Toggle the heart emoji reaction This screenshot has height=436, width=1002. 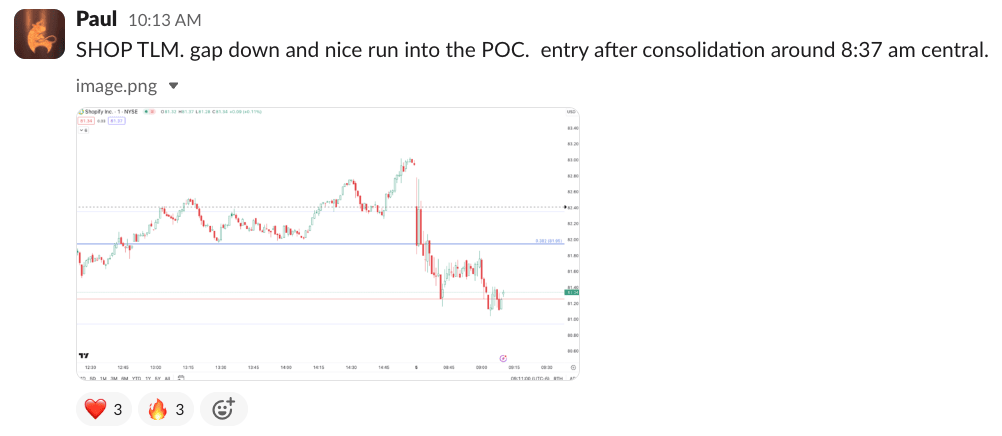(x=104, y=408)
